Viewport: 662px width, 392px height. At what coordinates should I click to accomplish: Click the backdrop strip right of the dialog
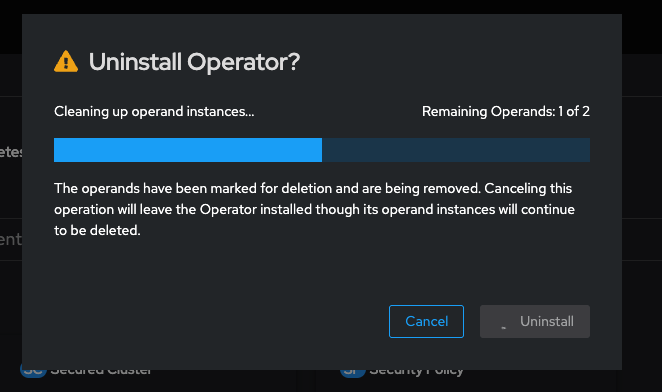point(642,194)
